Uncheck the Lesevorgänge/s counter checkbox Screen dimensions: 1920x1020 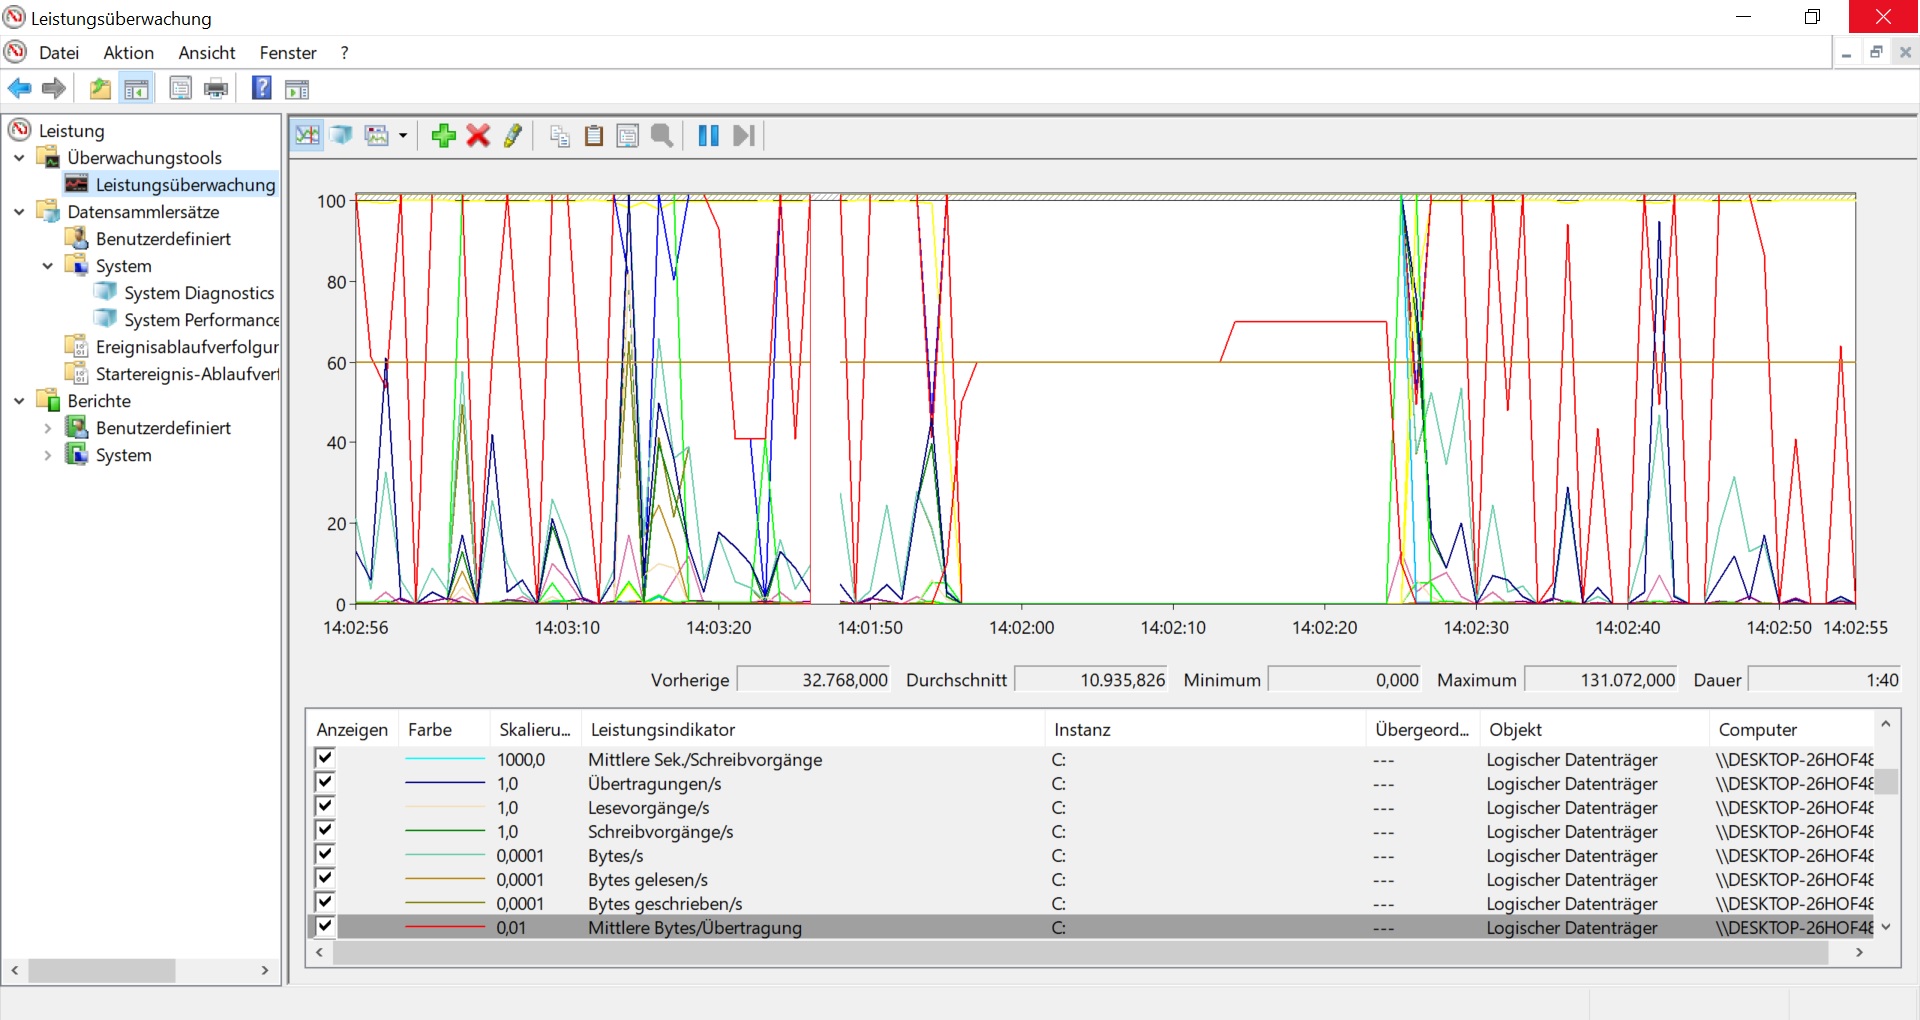pos(325,806)
